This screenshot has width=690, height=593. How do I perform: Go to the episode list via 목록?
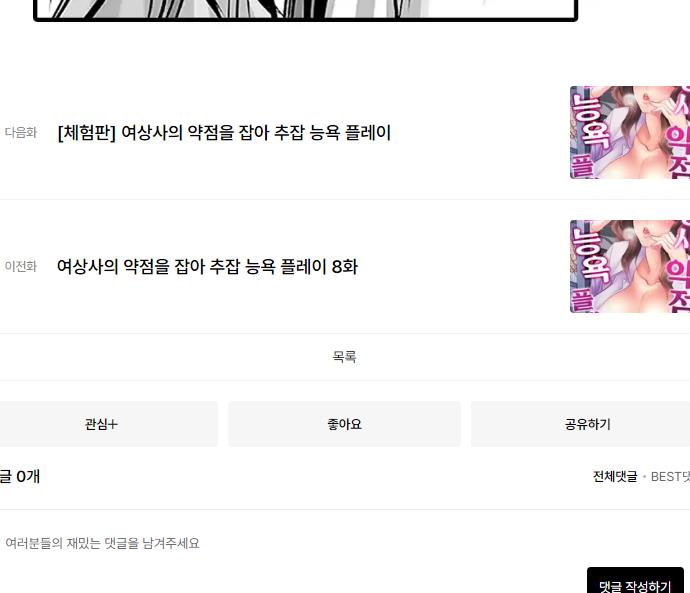[x=344, y=356]
